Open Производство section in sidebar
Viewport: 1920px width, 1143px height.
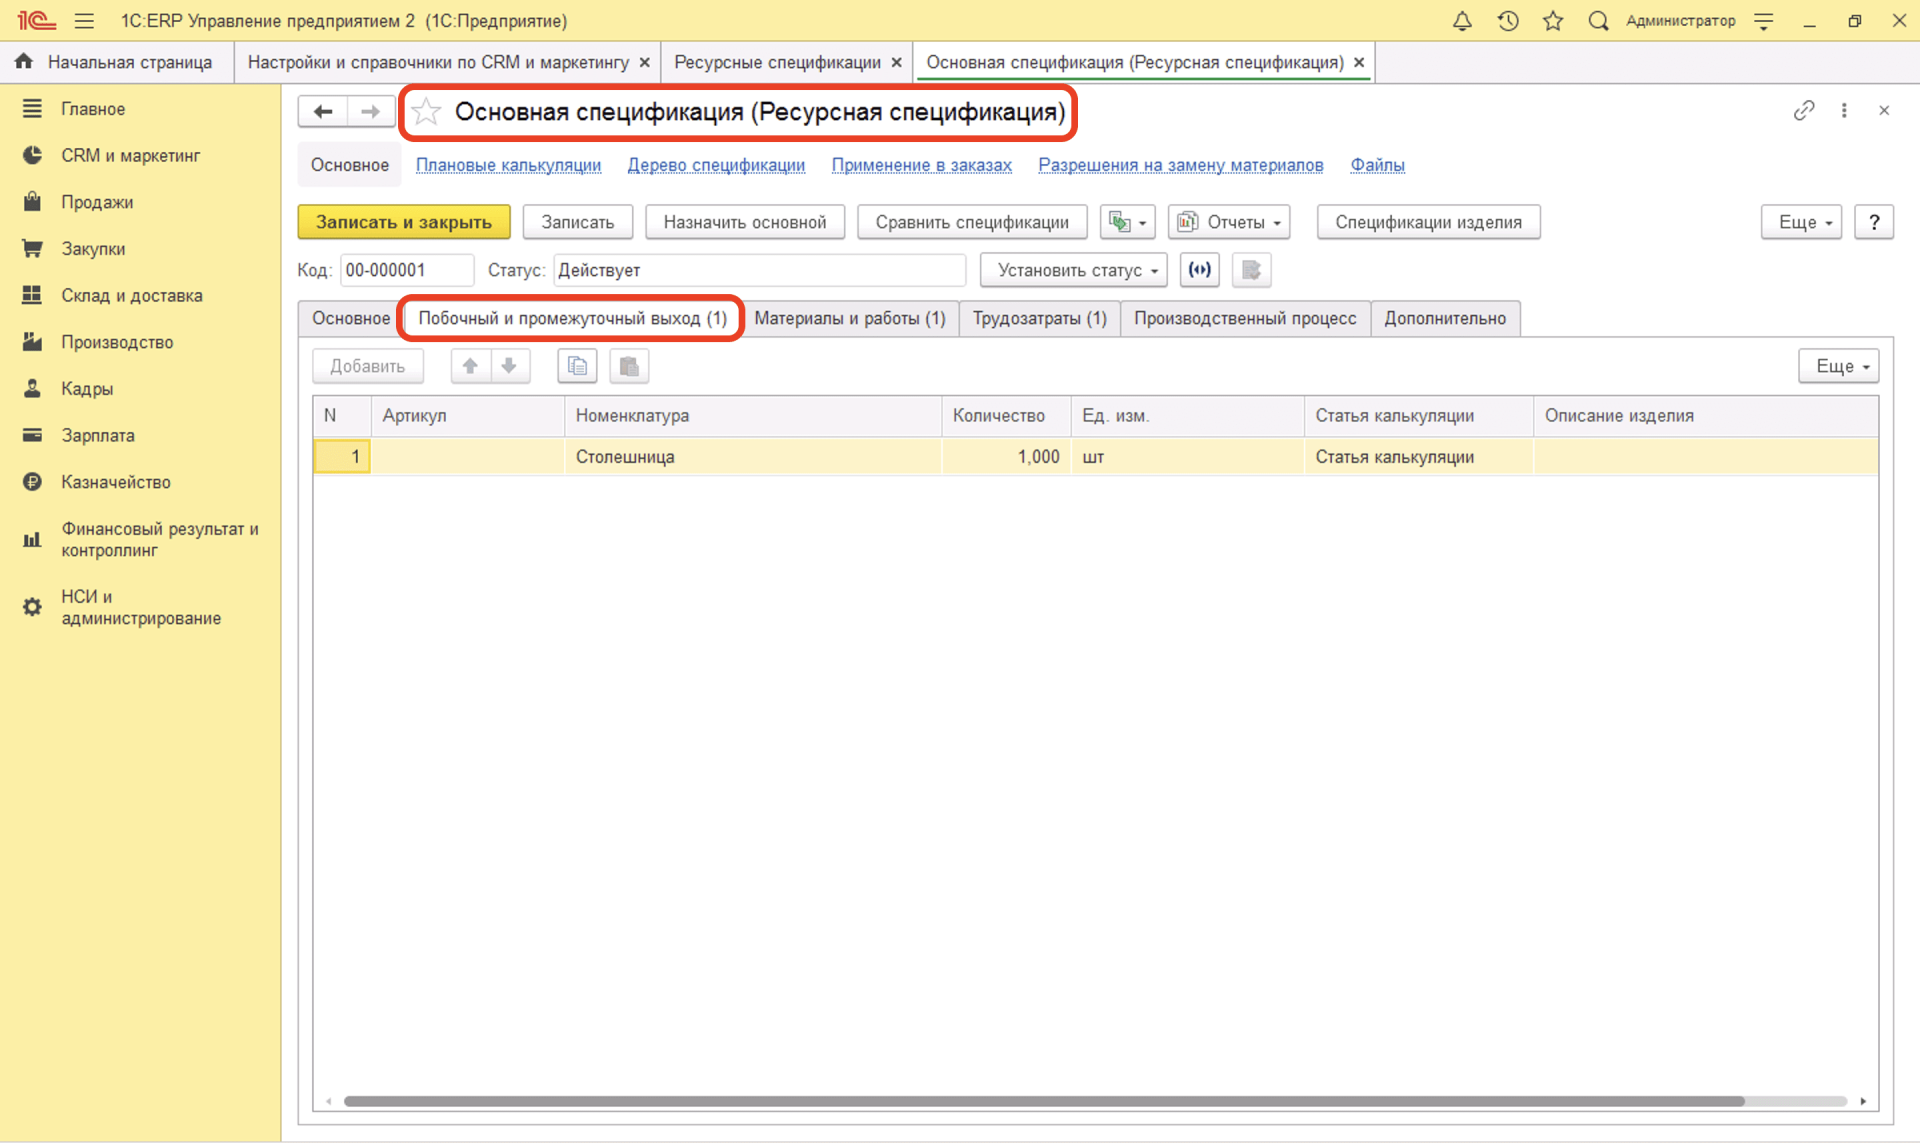(117, 342)
